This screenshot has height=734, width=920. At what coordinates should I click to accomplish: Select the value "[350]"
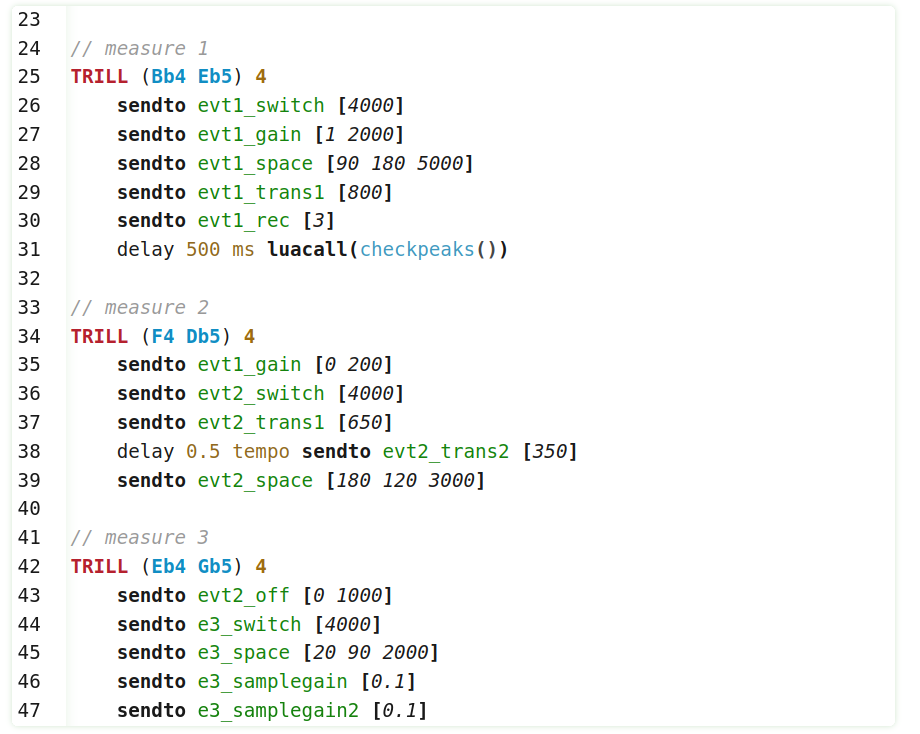tap(550, 451)
